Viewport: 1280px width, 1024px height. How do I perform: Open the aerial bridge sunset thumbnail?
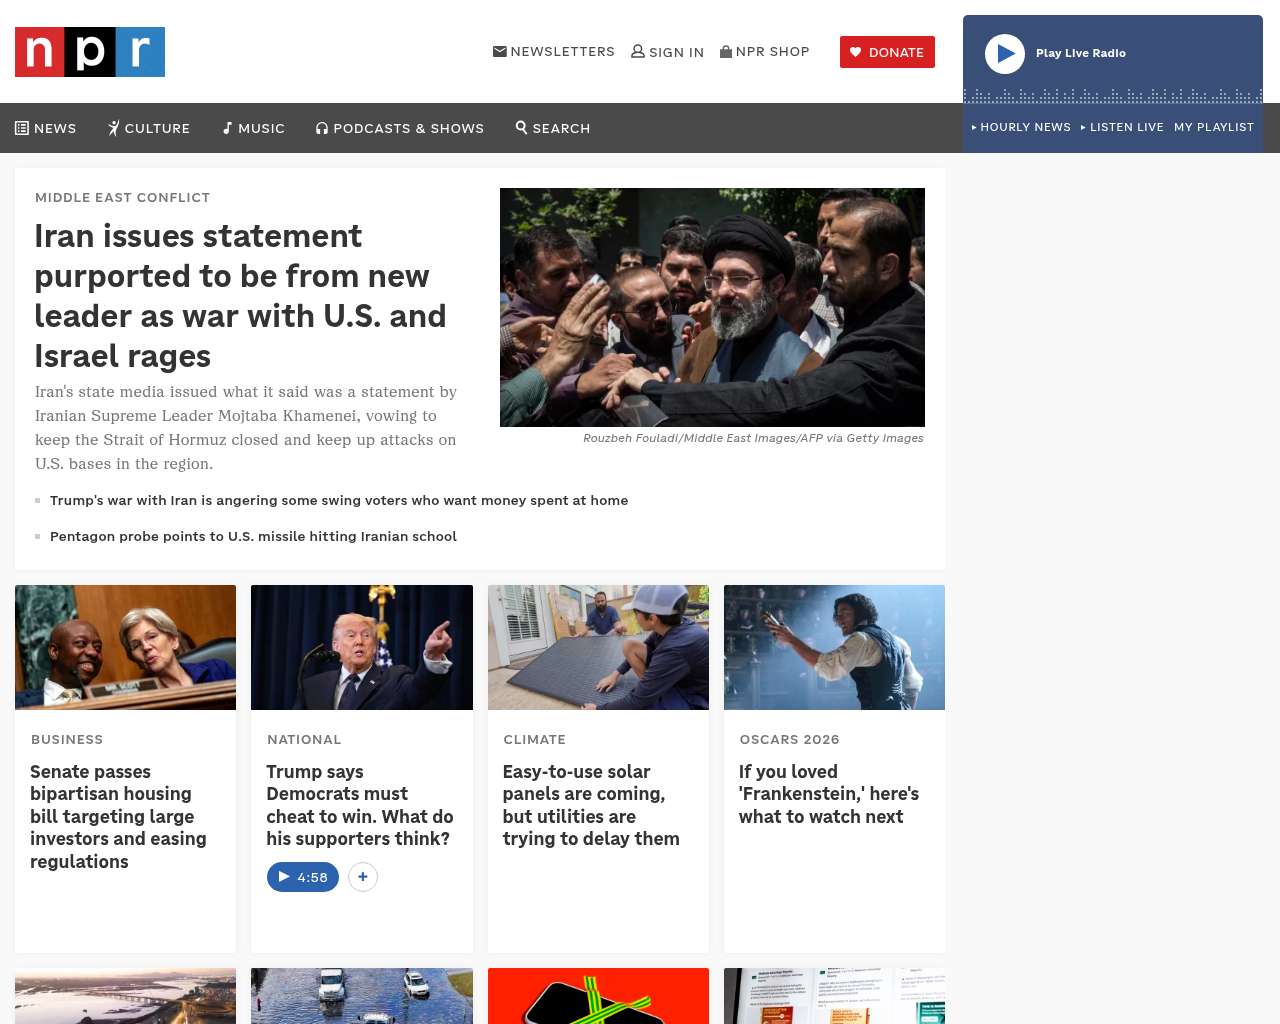tap(126, 996)
